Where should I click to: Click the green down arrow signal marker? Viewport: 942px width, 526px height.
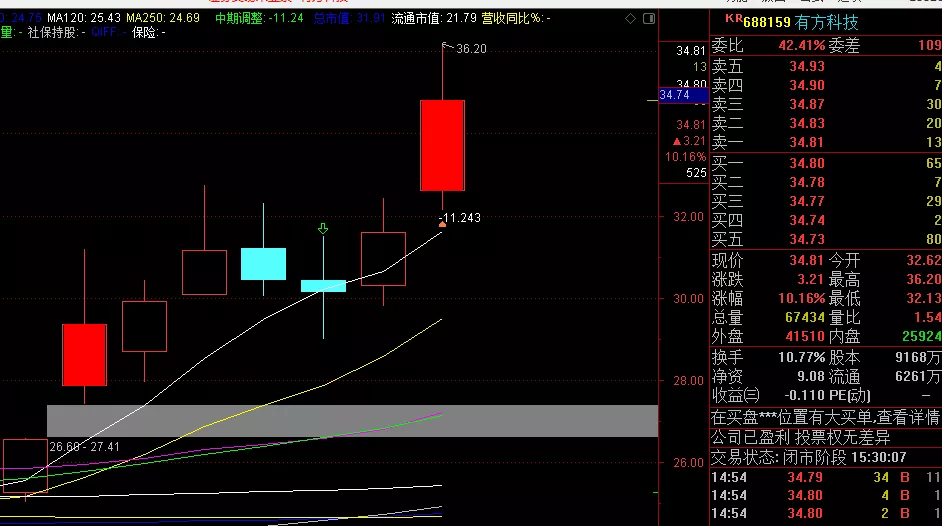(x=323, y=229)
